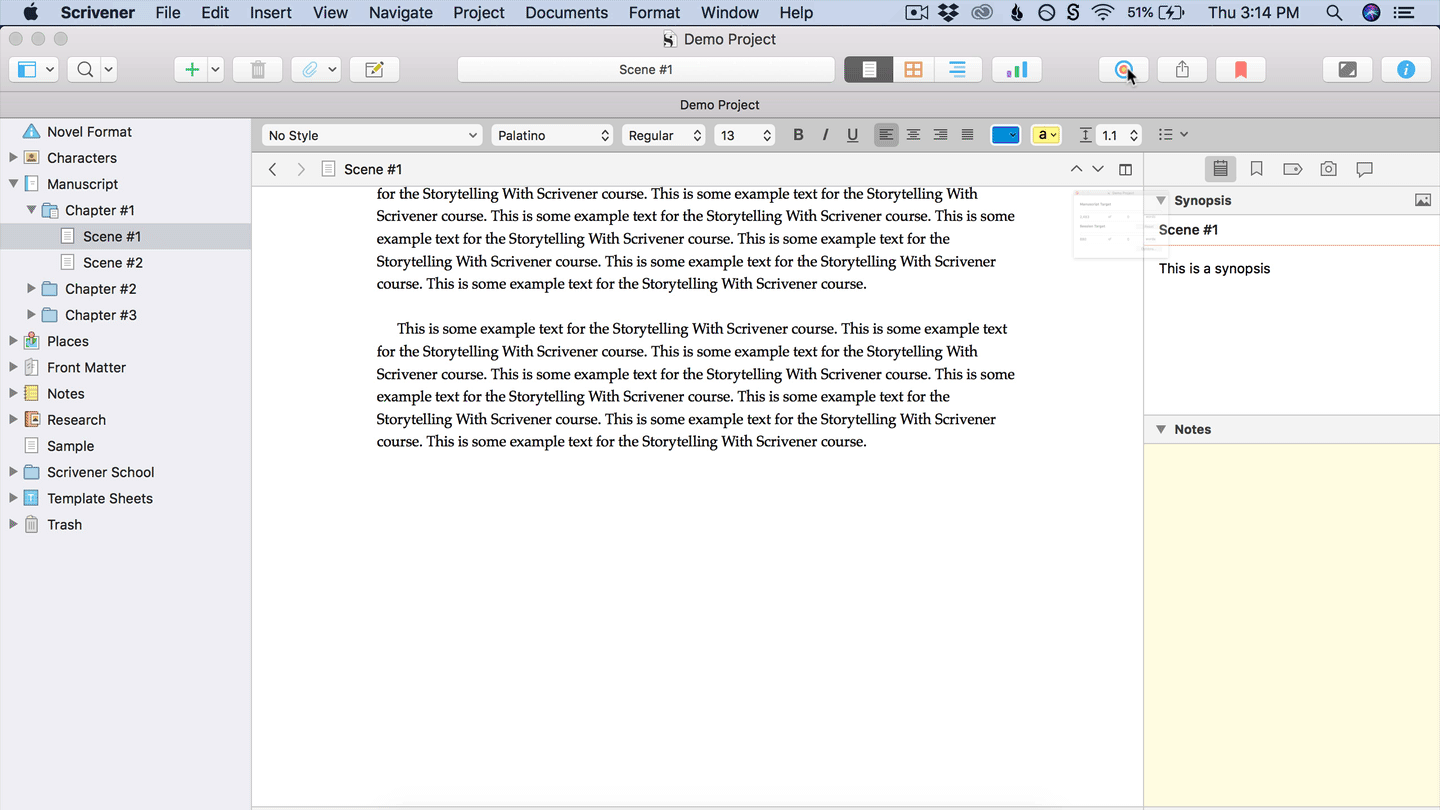This screenshot has height=810, width=1440.
Task: Add a new document with plus button
Action: pos(191,70)
